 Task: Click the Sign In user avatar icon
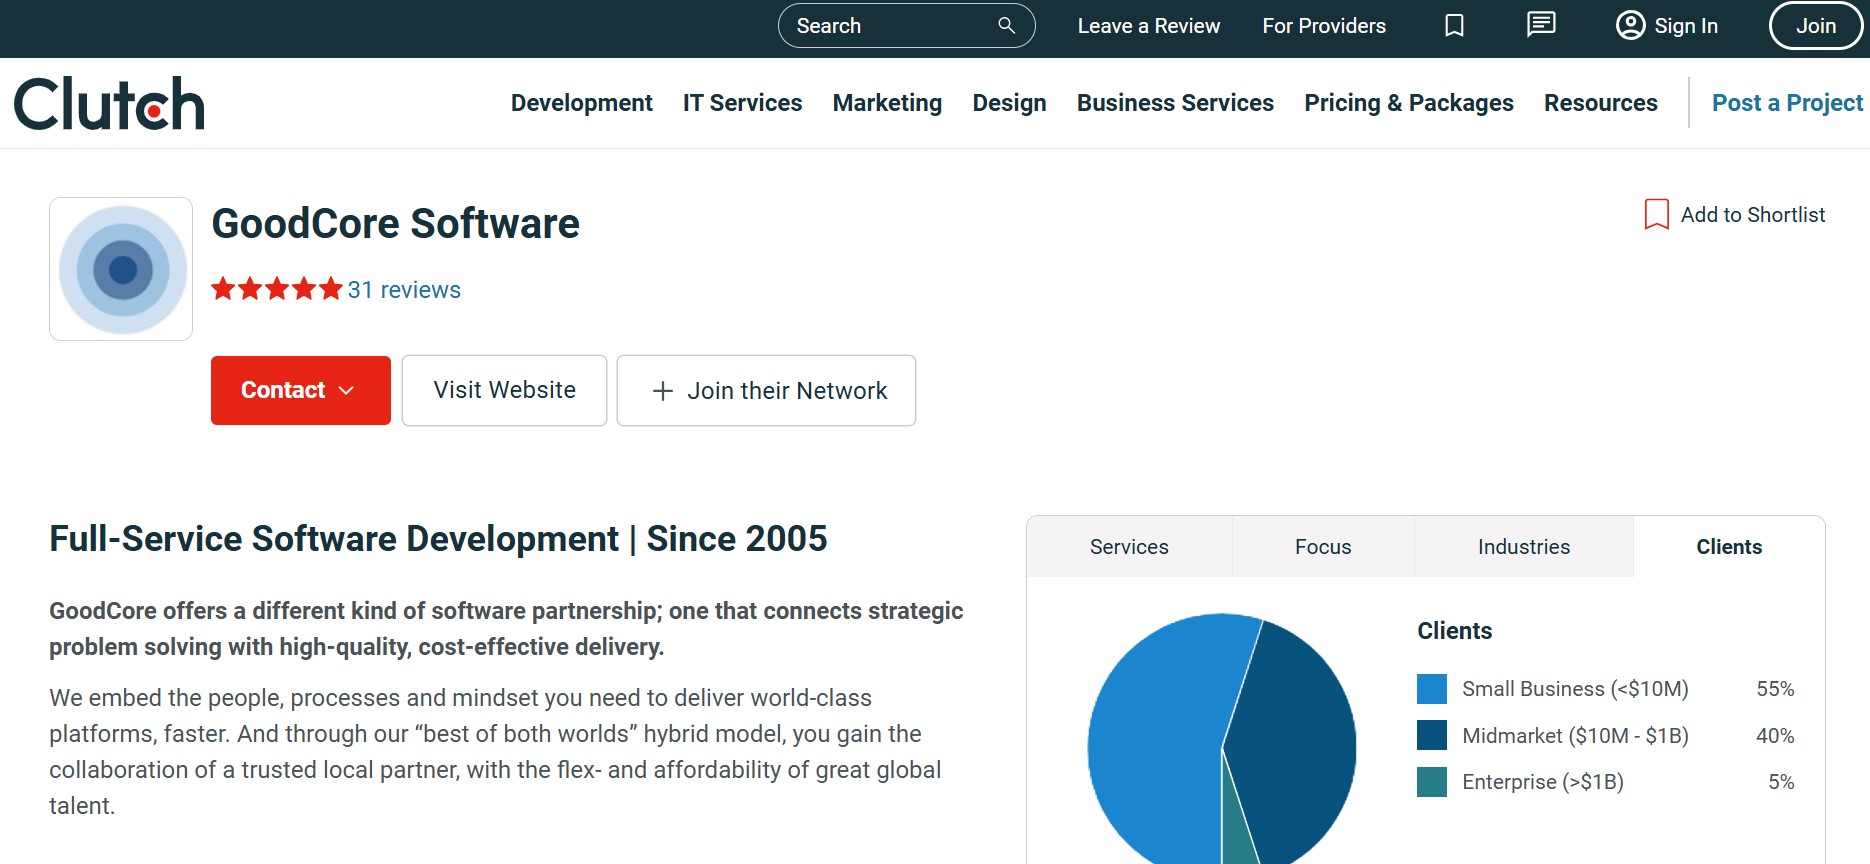(1630, 26)
